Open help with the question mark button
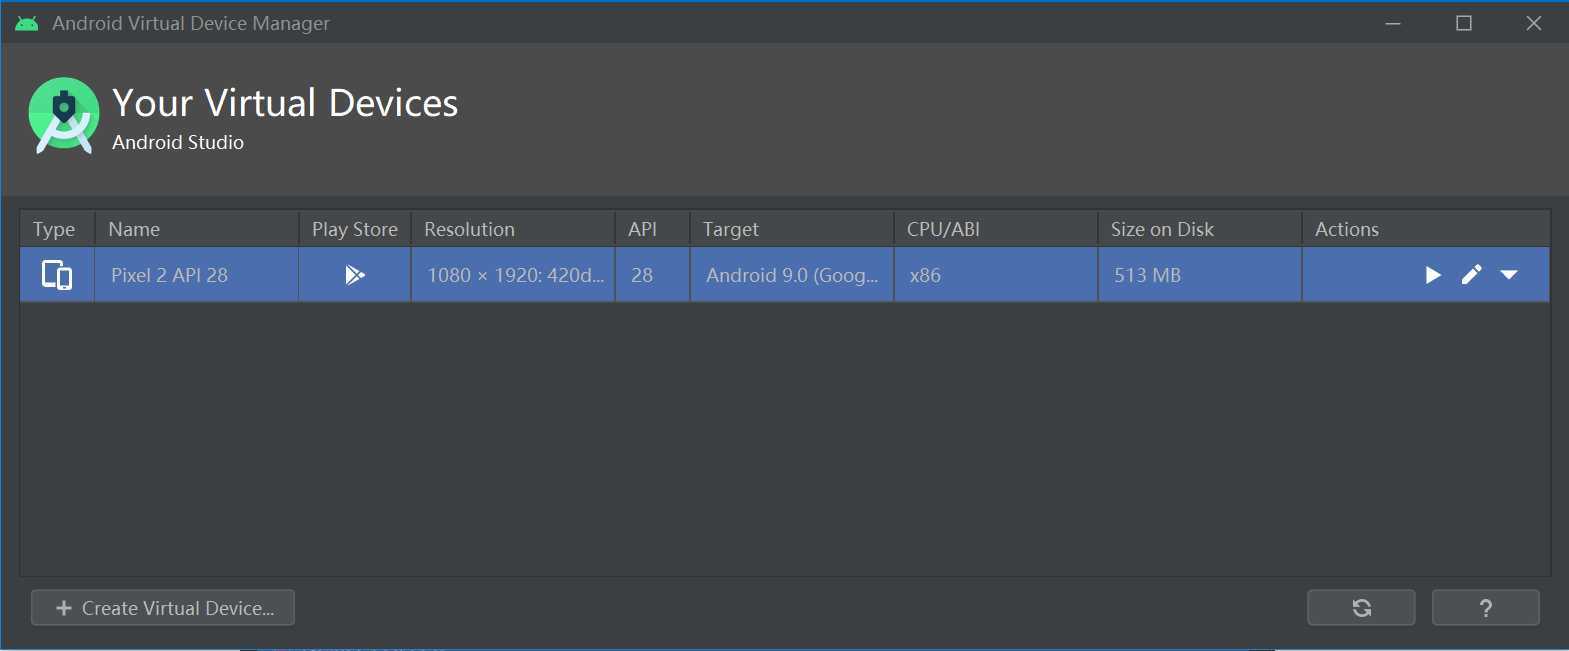 point(1486,608)
